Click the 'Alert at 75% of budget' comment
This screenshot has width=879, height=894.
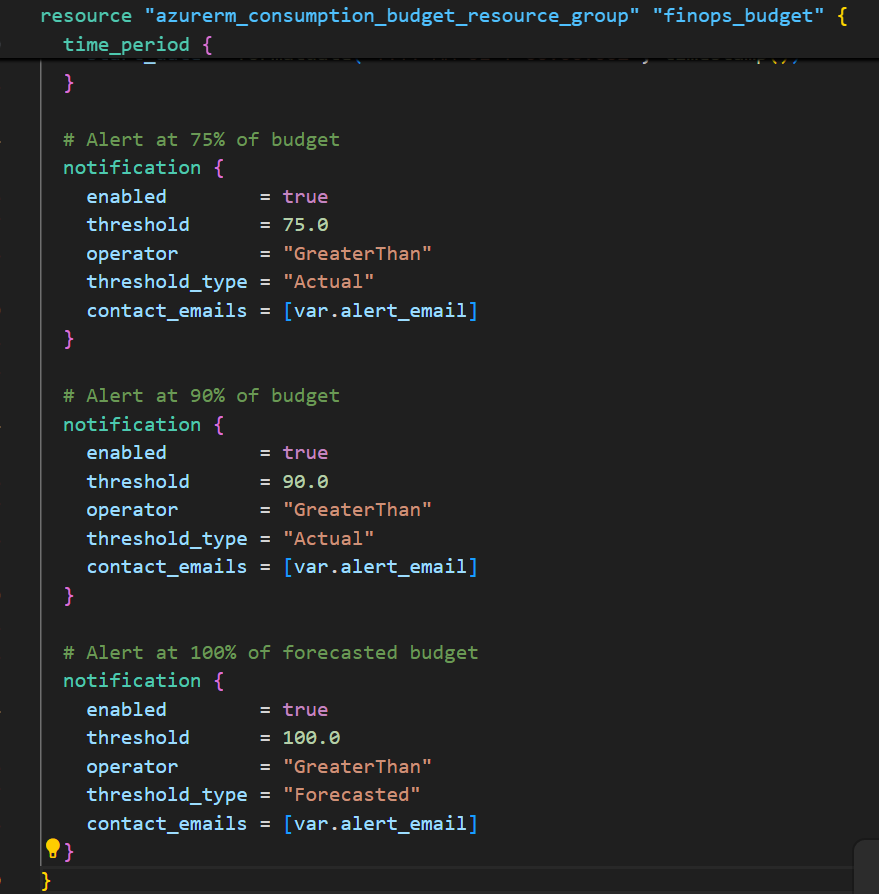tap(201, 139)
